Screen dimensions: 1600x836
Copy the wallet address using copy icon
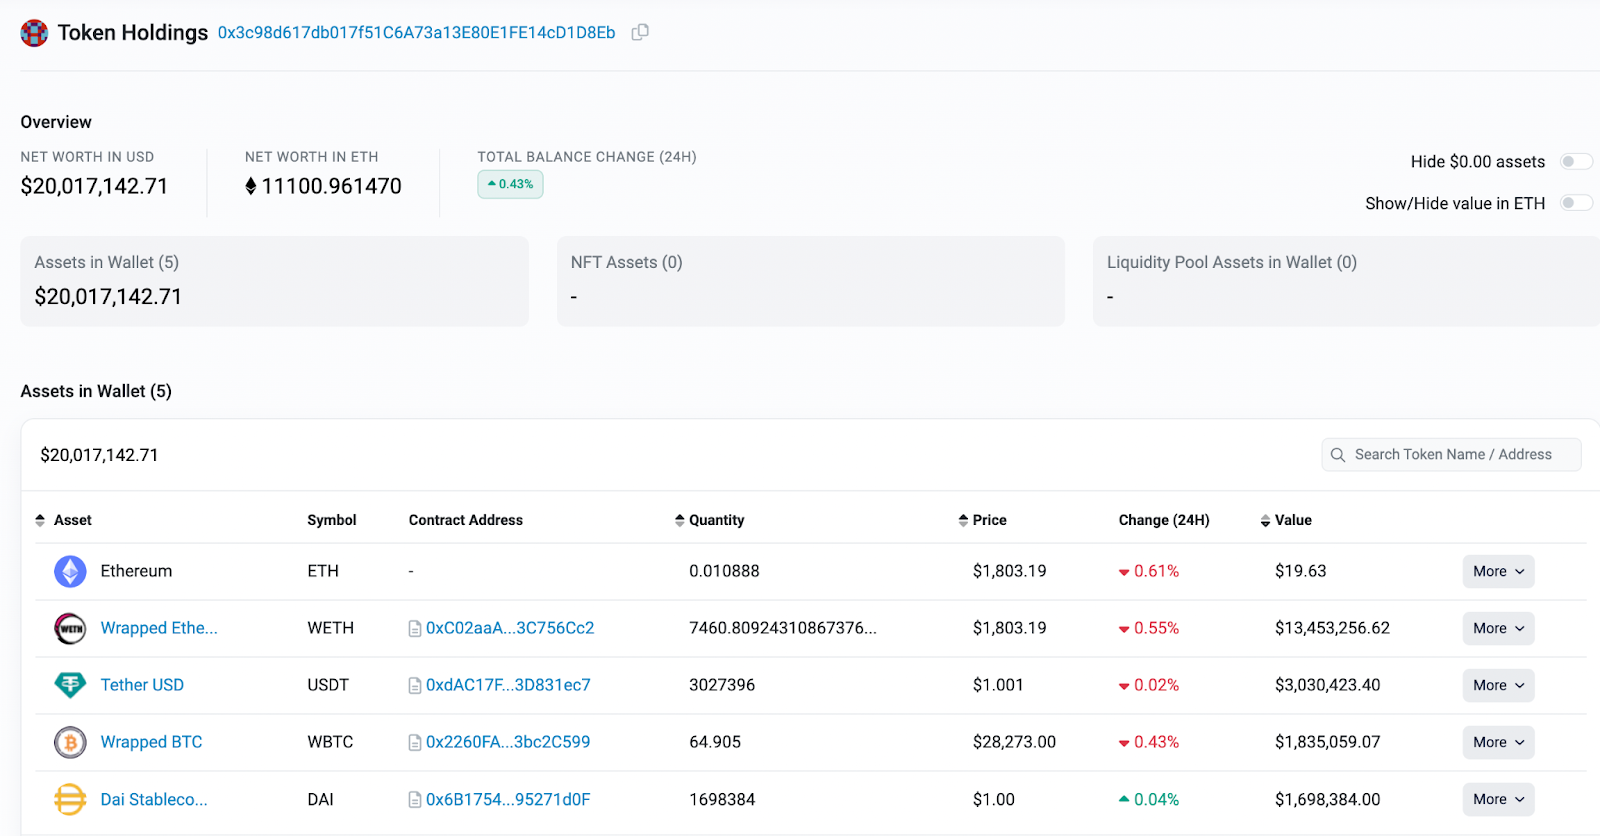(x=640, y=32)
